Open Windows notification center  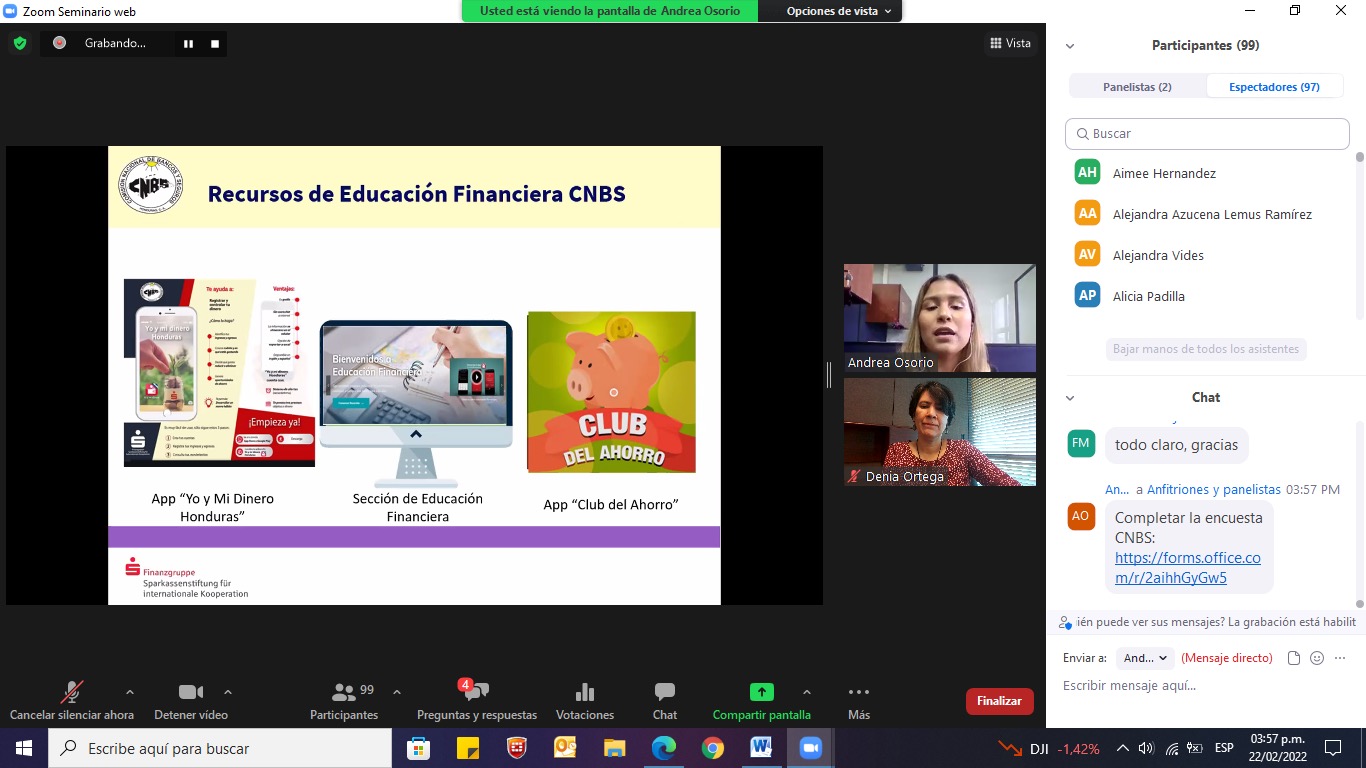click(1332, 748)
